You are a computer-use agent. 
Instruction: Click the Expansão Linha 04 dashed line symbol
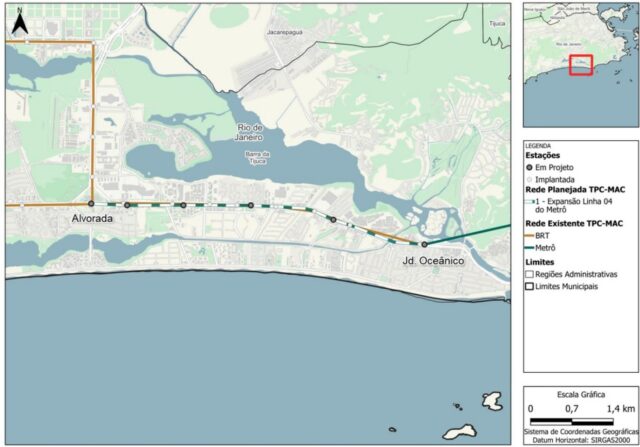click(x=530, y=201)
